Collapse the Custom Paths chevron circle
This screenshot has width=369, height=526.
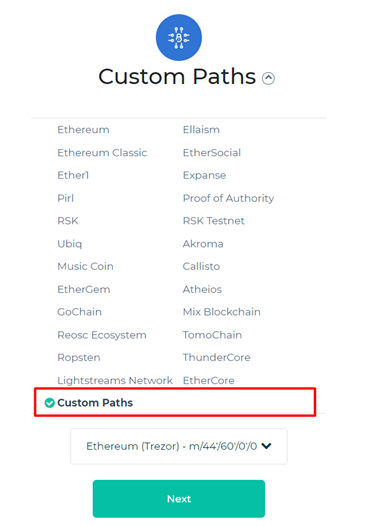pyautogui.click(x=268, y=78)
